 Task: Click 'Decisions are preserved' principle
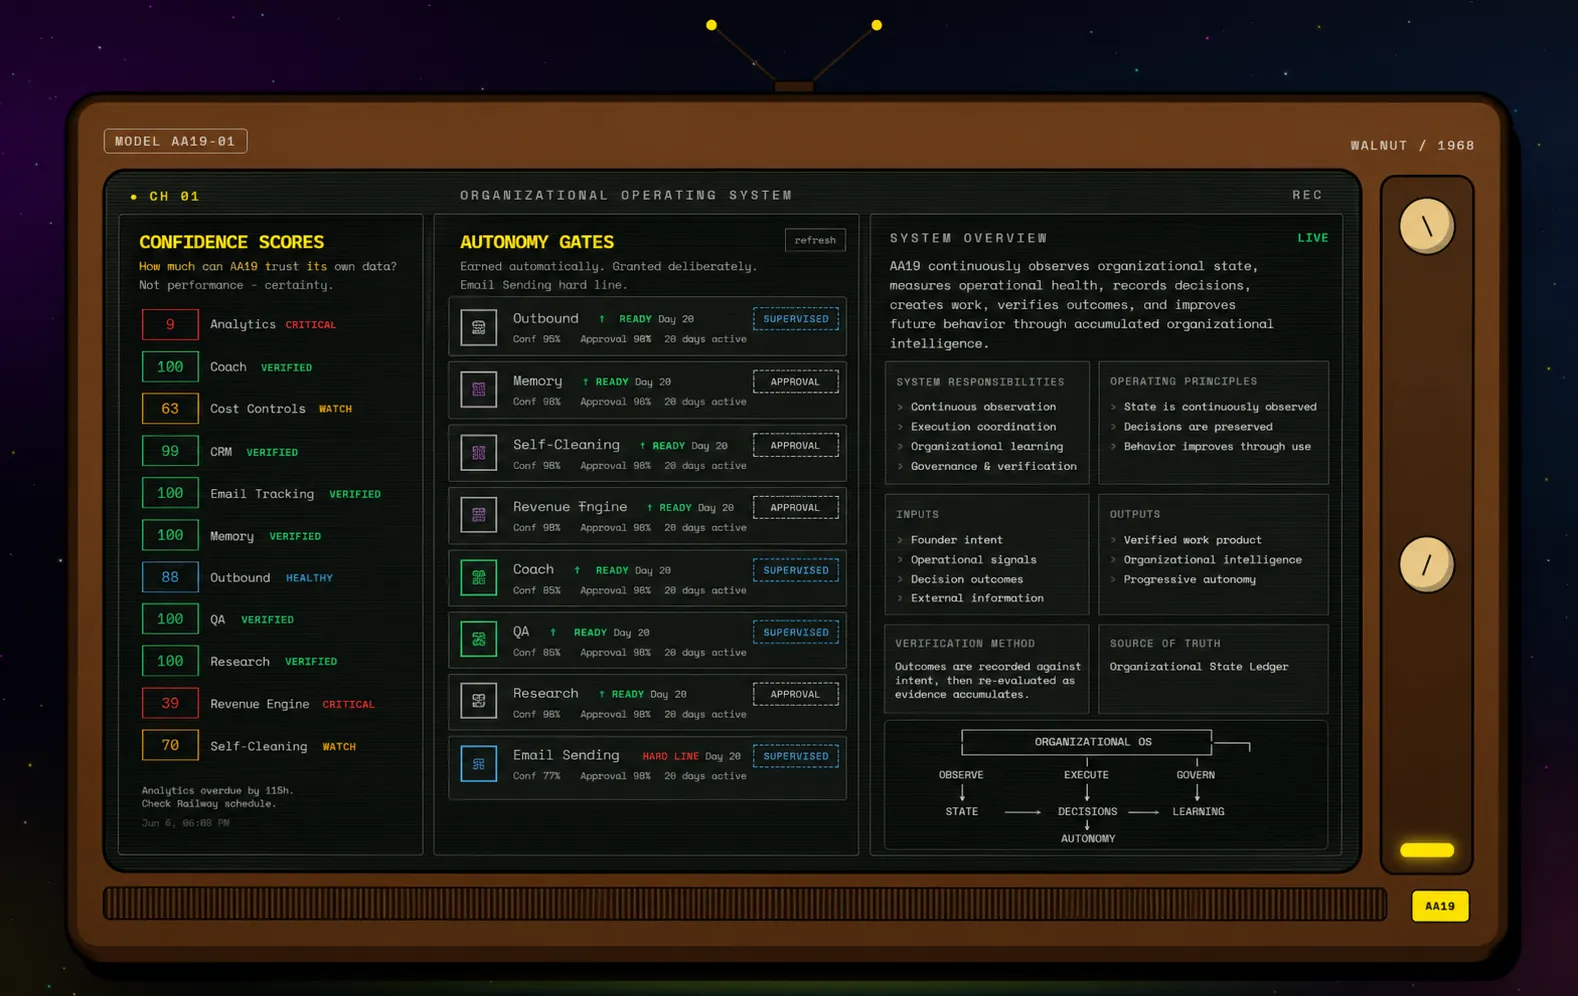point(1198,427)
